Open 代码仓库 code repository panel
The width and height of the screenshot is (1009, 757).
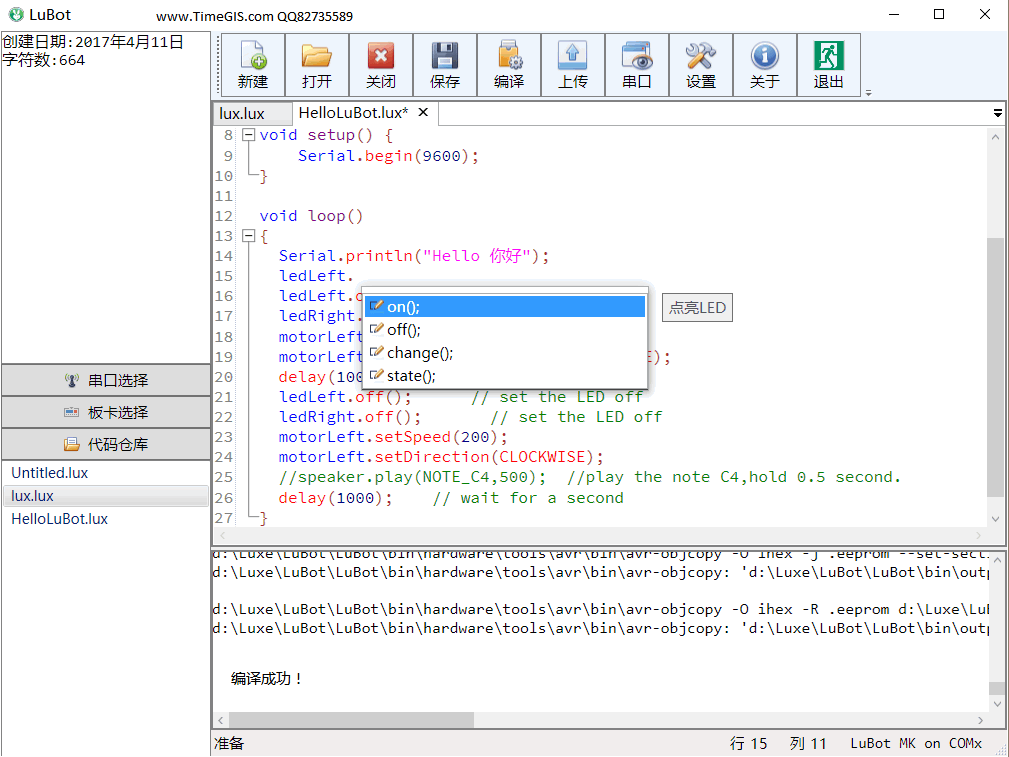[106, 445]
